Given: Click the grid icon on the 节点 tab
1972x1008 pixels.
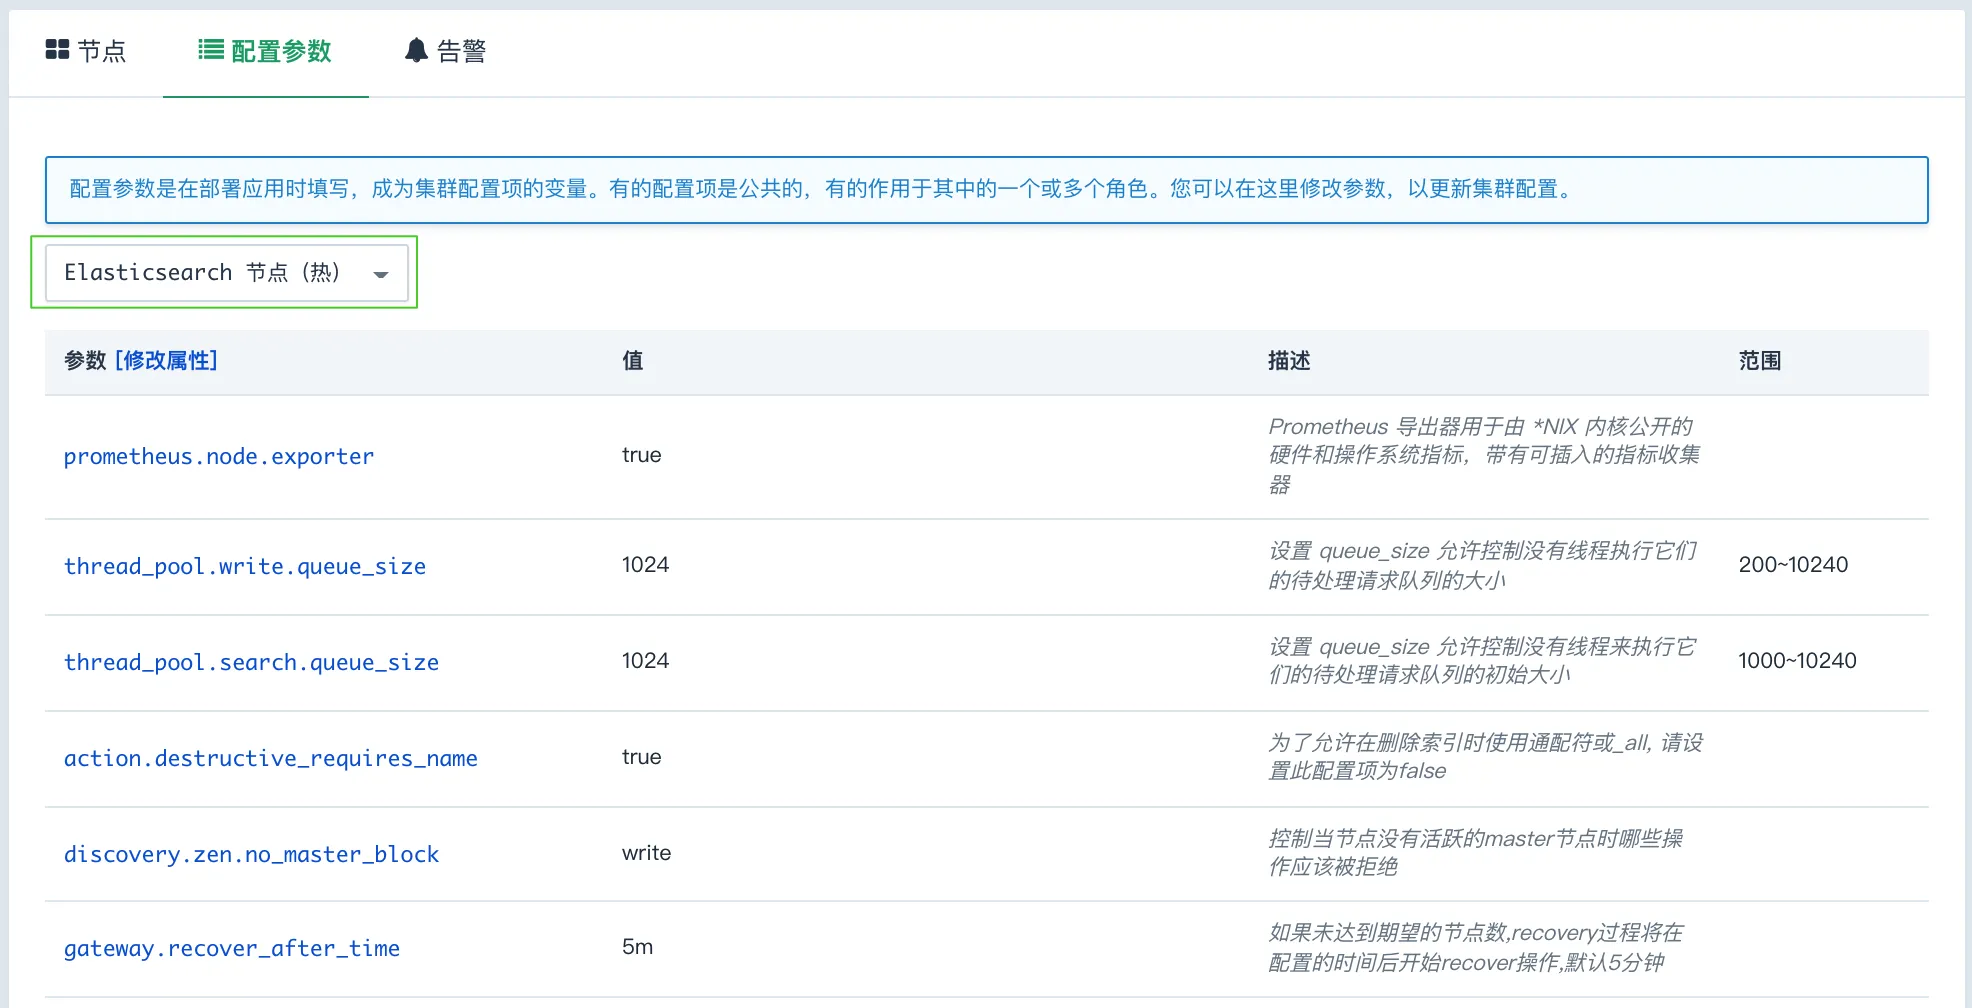Looking at the screenshot, I should pos(57,50).
